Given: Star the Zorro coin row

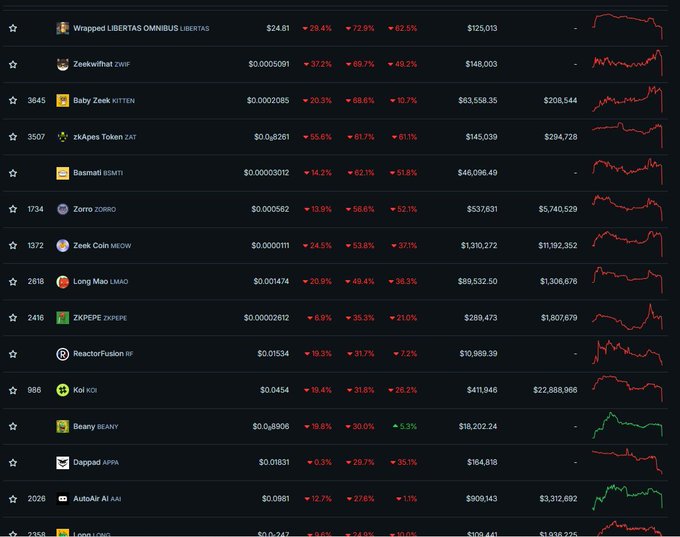Looking at the screenshot, I should [x=13, y=209].
